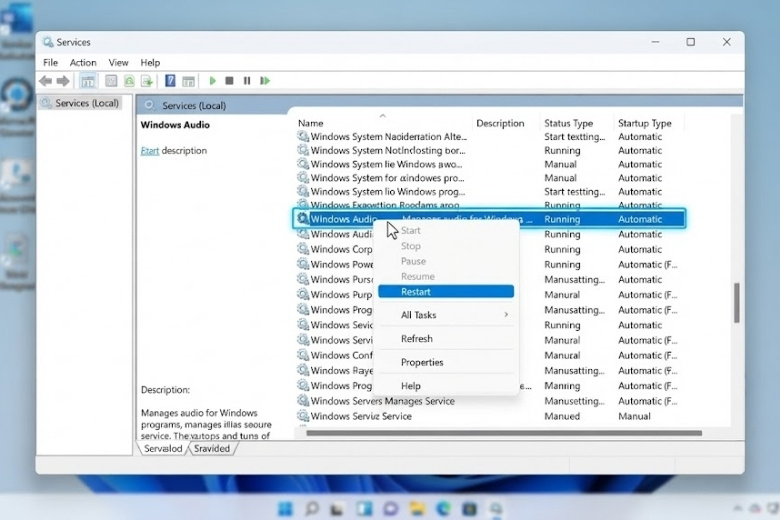This screenshot has width=780, height=520.
Task: Select the highlighted Windows Audio service row
Action: [x=489, y=219]
